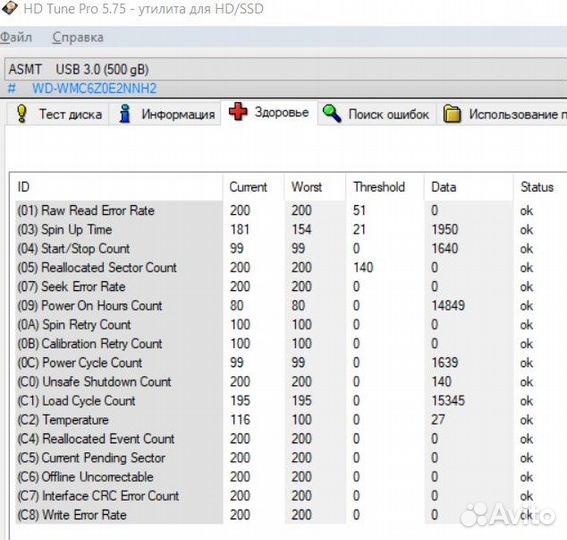This screenshot has height=540, width=567.
Task: Switch to the Тест диска tab
Action: [58, 114]
